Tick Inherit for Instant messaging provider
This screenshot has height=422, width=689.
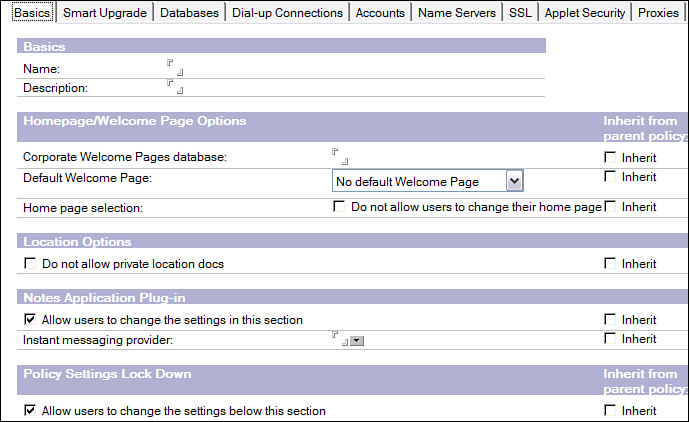click(x=610, y=340)
